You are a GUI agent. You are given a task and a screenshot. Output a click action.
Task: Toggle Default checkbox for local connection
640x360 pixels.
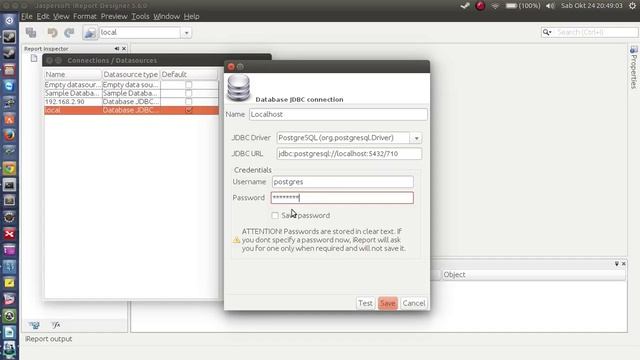[x=189, y=110]
